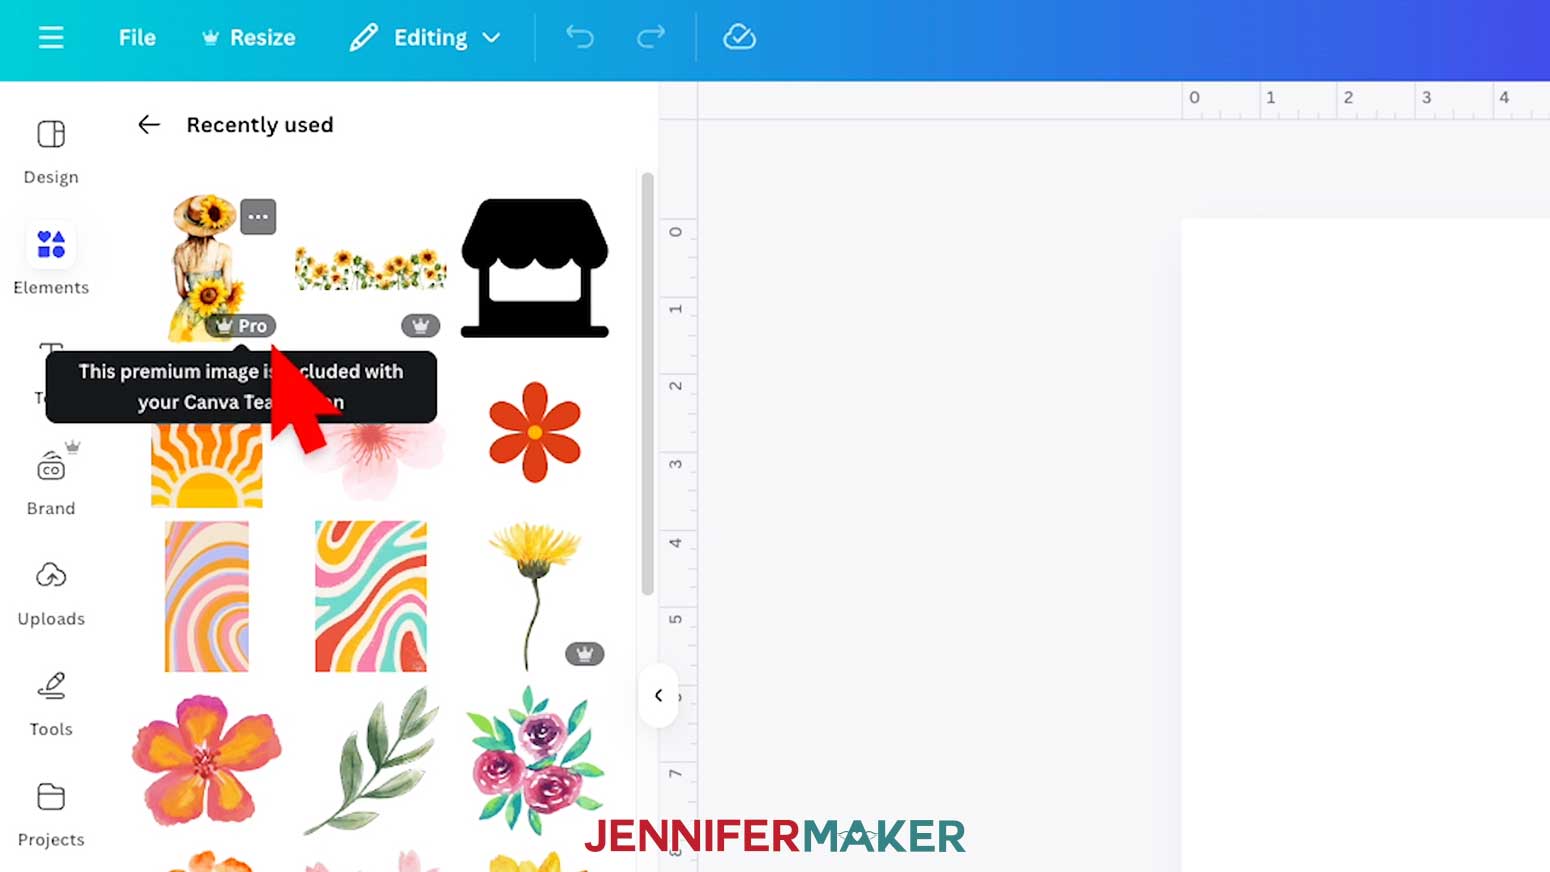Image resolution: width=1550 pixels, height=872 pixels.
Task: Open the File menu
Action: pyautogui.click(x=137, y=38)
